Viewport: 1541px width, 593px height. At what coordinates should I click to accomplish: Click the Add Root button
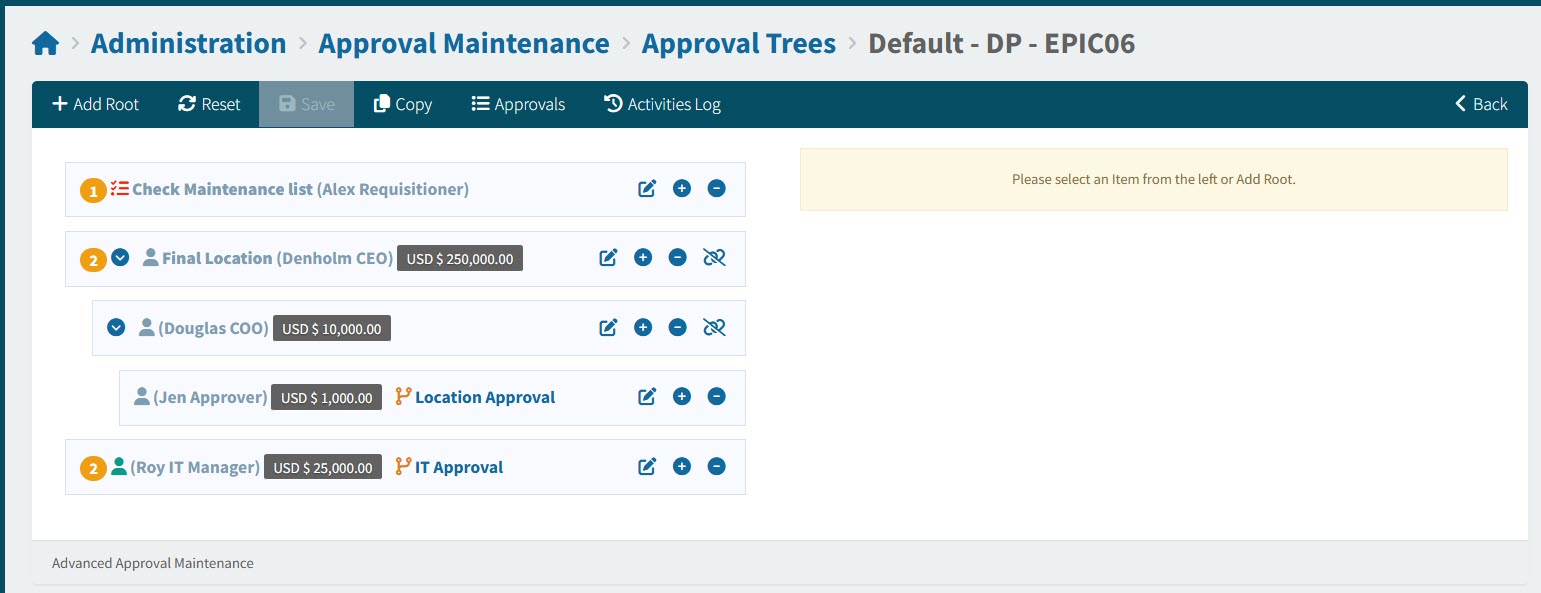pyautogui.click(x=95, y=103)
